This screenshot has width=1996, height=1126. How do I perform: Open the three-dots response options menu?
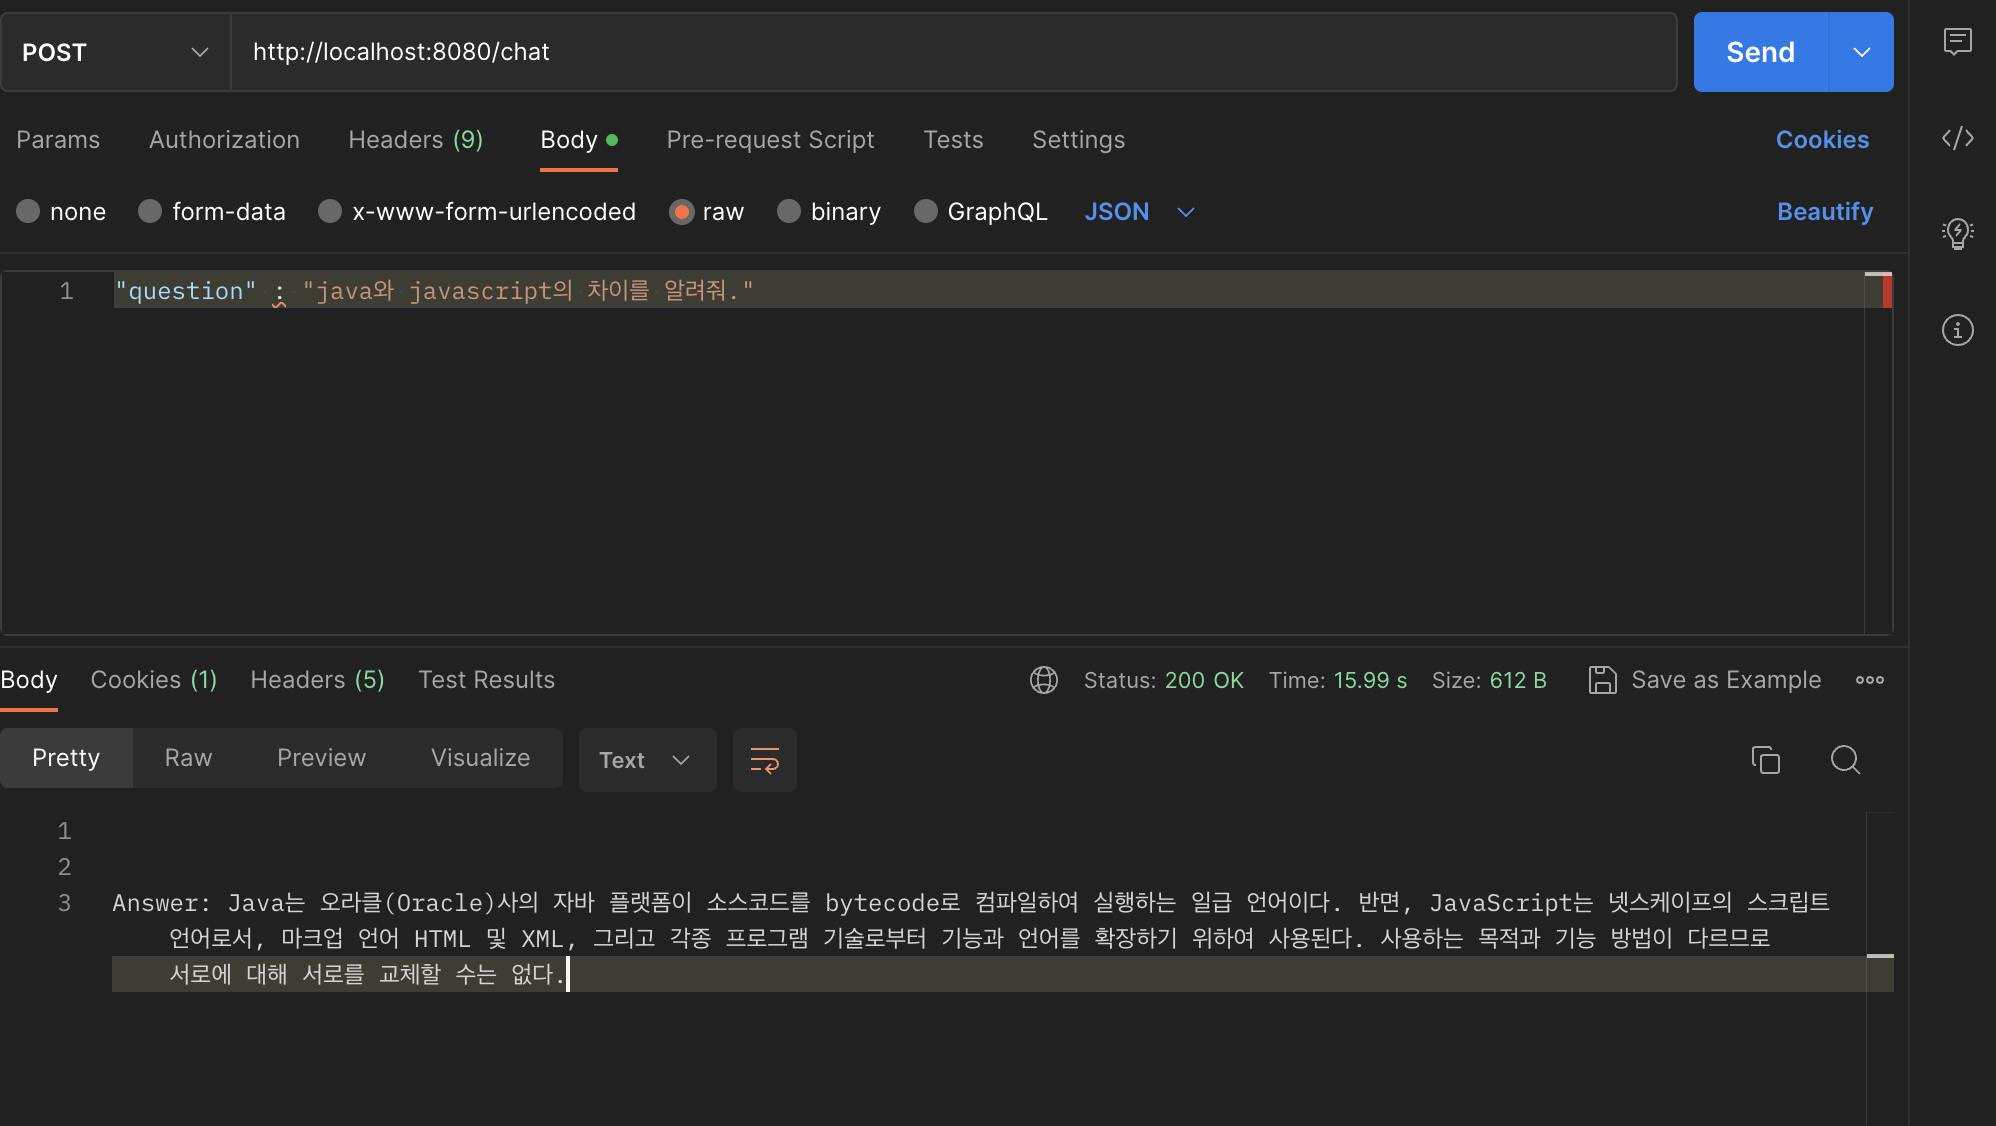(1869, 680)
